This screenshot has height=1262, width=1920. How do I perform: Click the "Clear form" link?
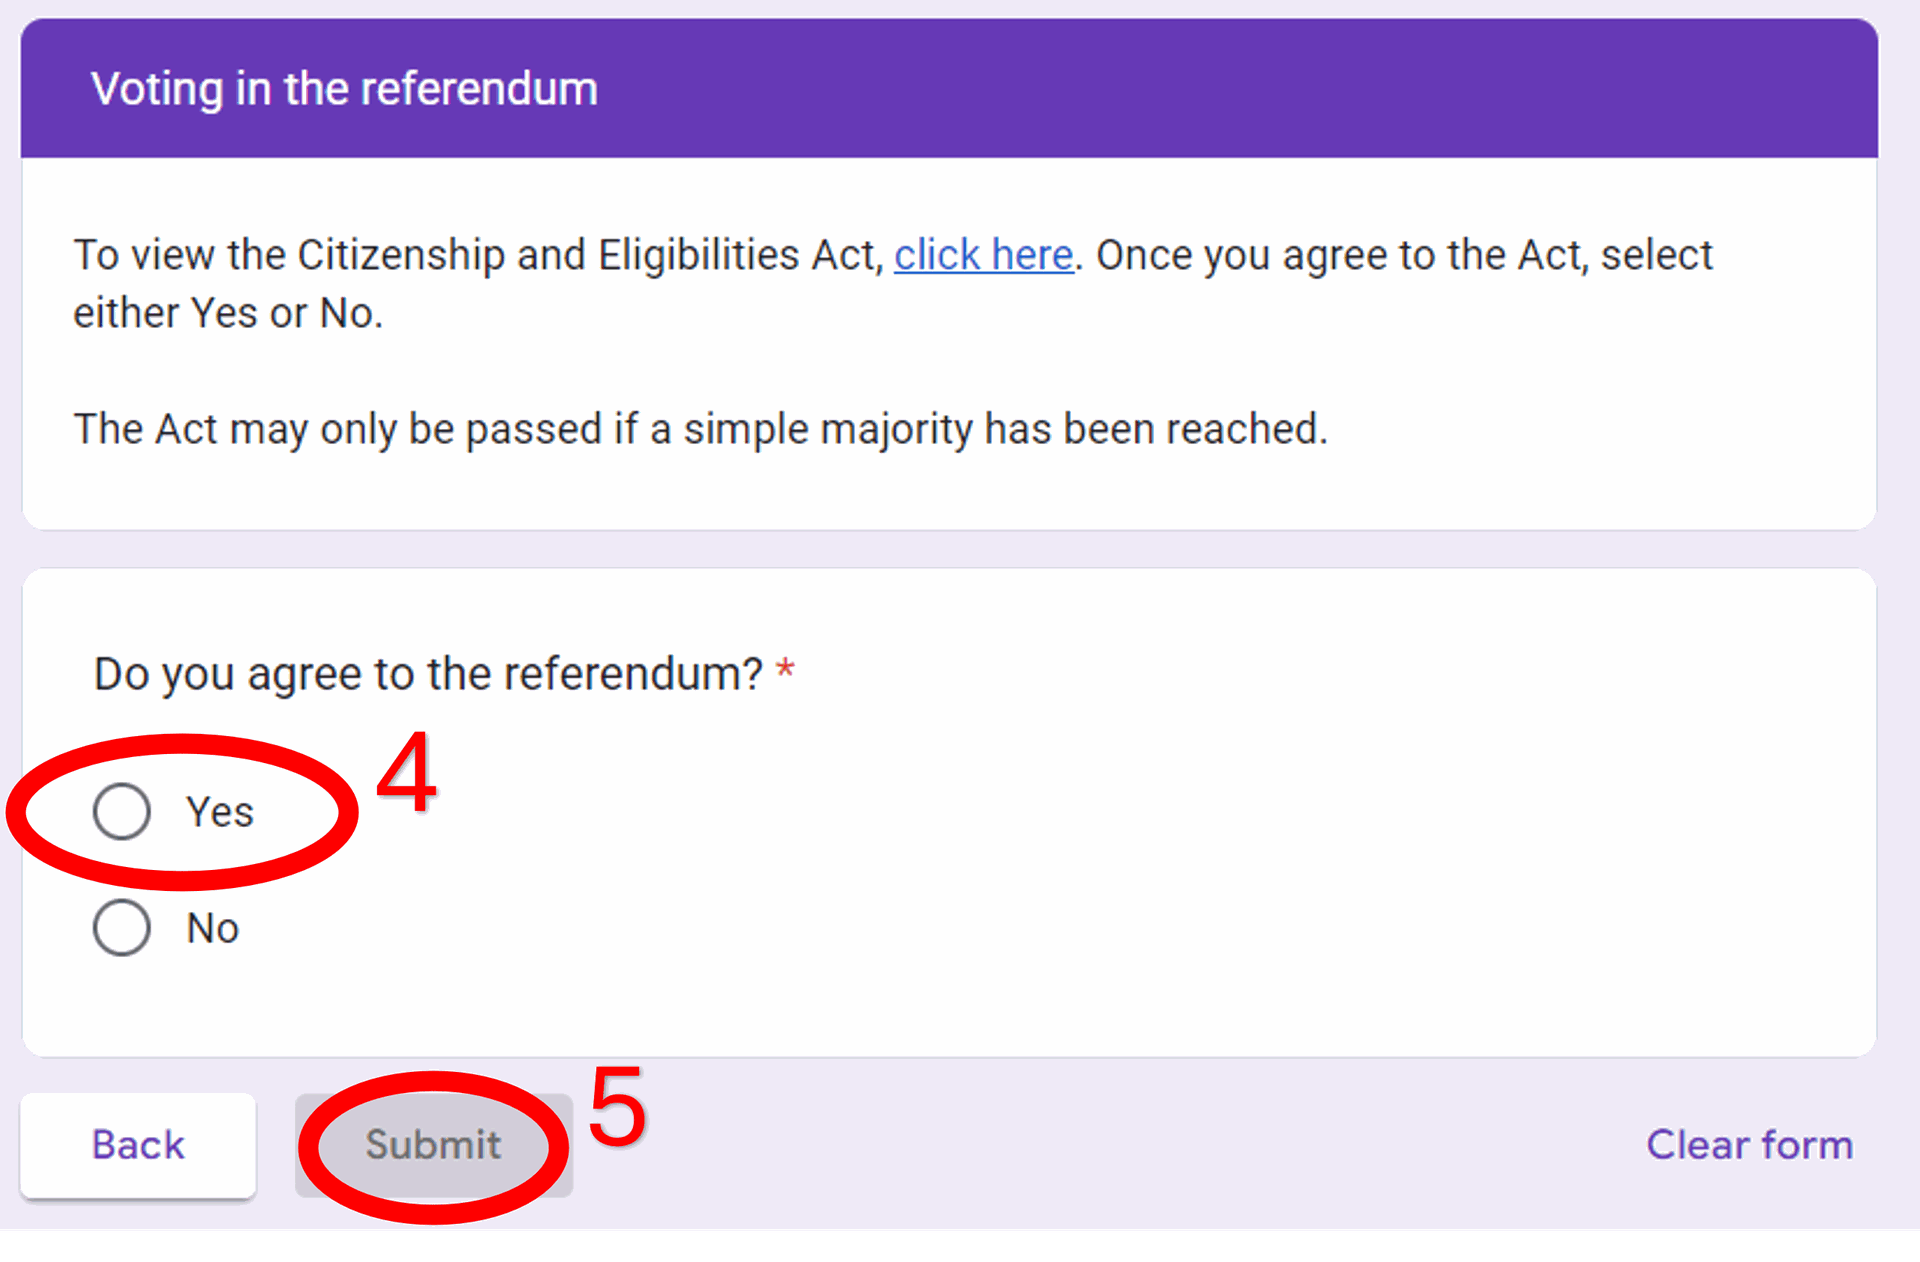1749,1145
